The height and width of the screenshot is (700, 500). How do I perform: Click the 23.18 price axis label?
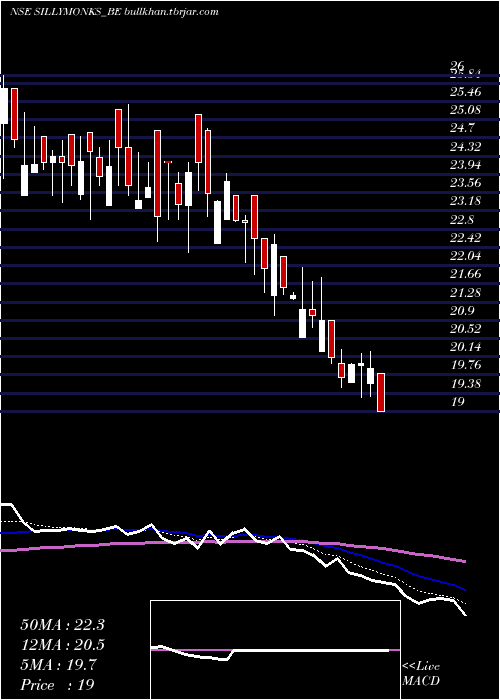[x=465, y=201]
